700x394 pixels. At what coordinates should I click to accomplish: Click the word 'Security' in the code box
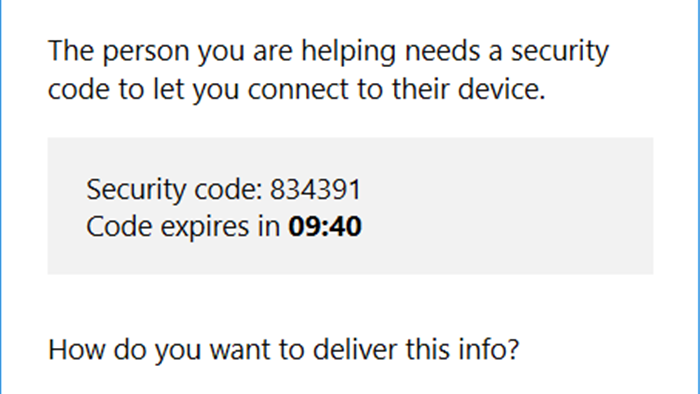click(x=136, y=191)
